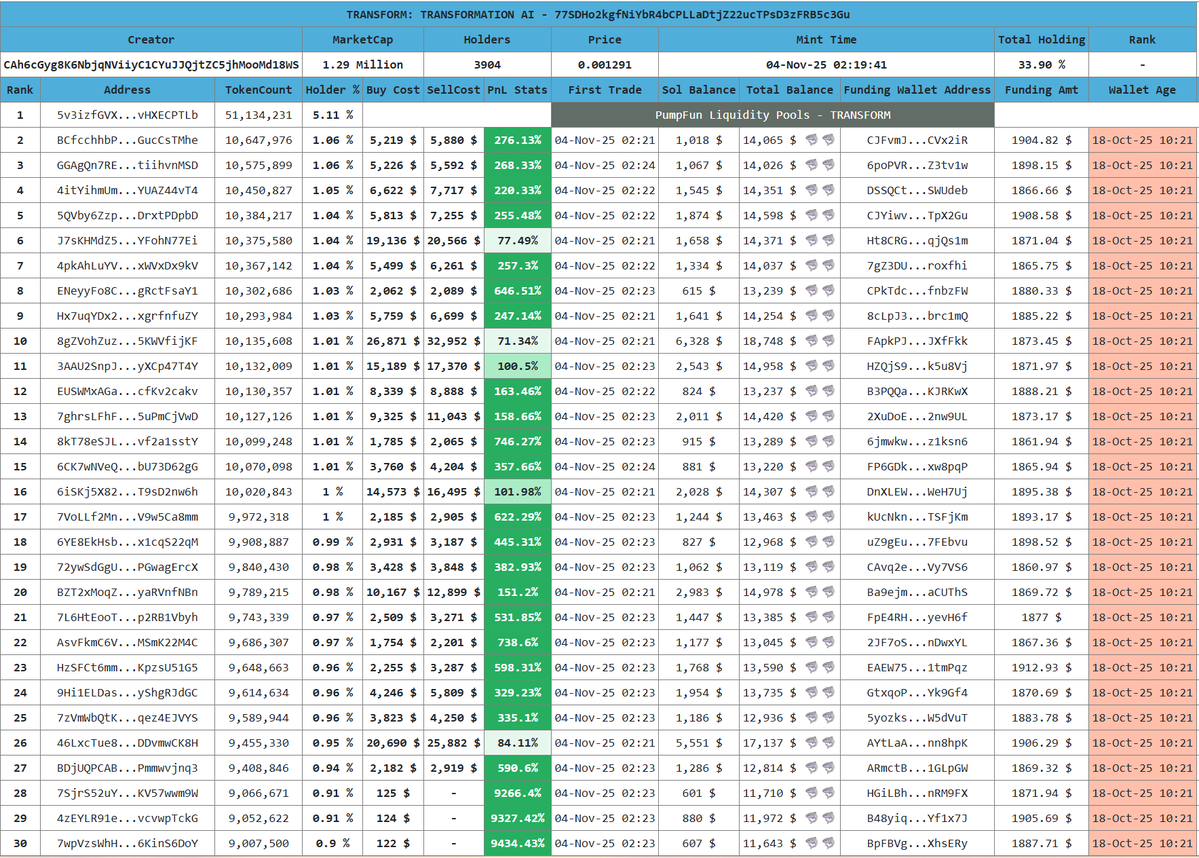Viewport: 1199px width, 858px height.
Task: Click the TRANSFORM token title bar
Action: point(599,15)
